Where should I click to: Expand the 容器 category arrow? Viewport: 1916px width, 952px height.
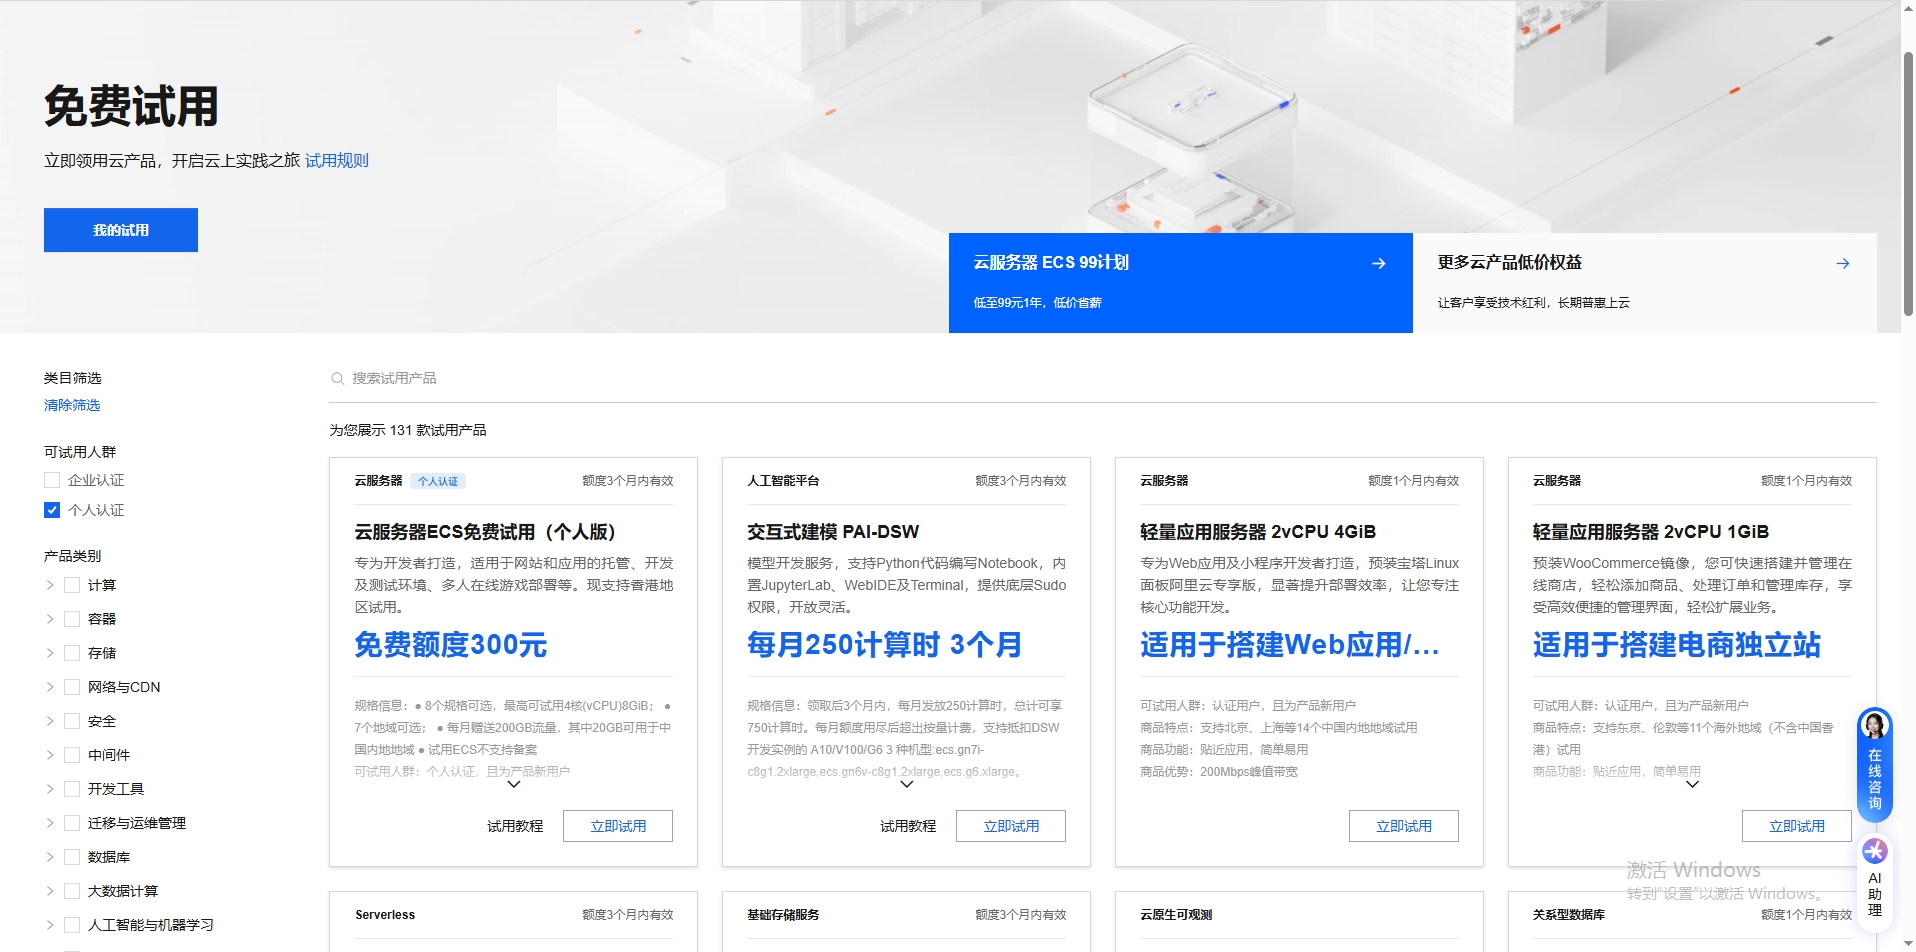pyautogui.click(x=50, y=619)
